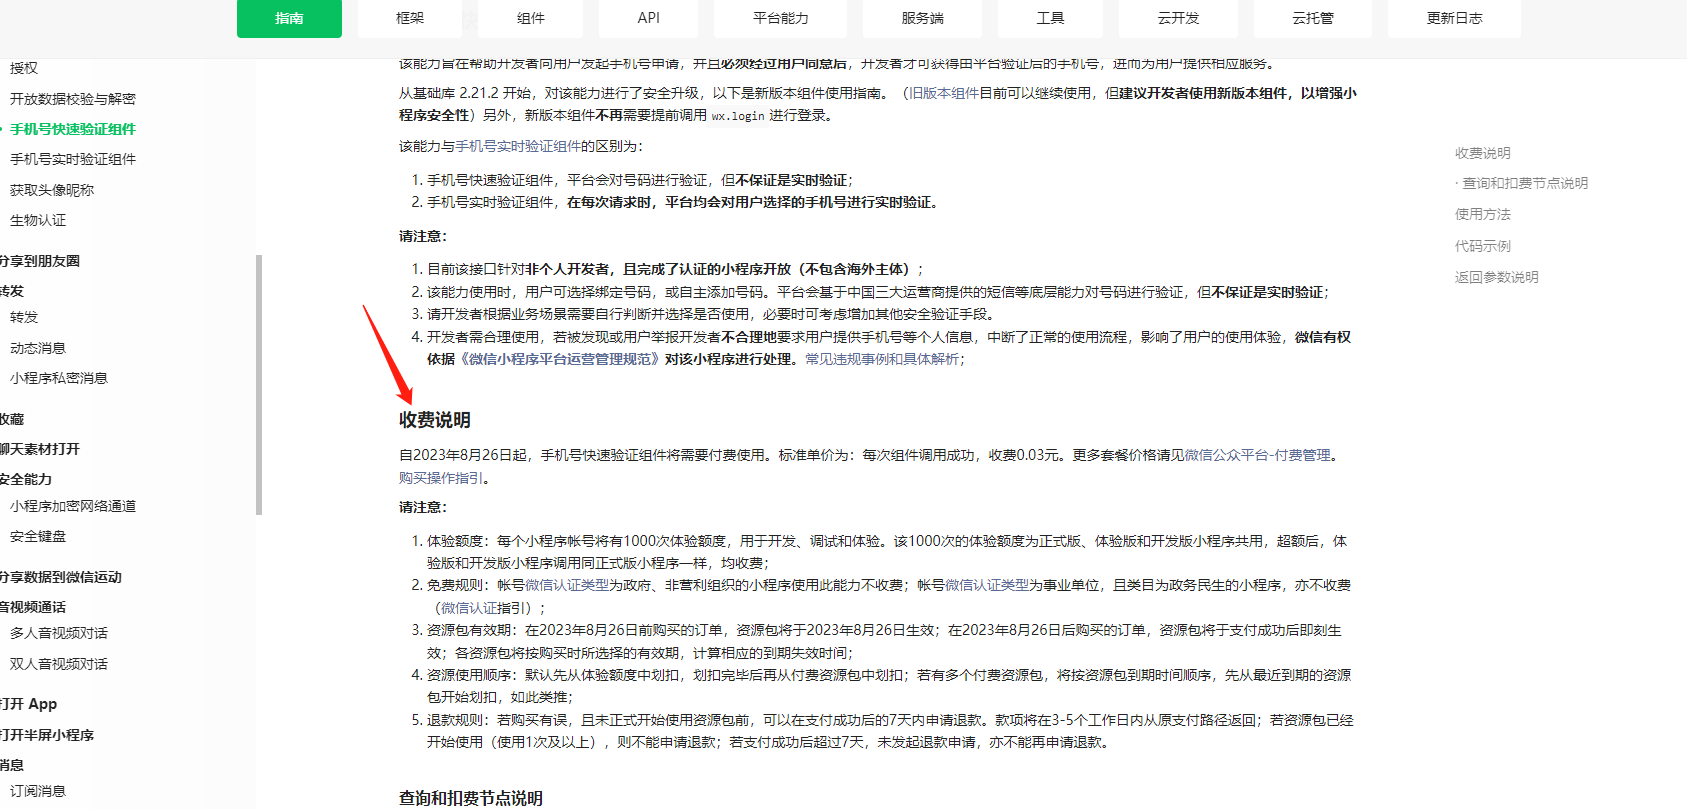
Task: Select 手机号实时验证组件 in sidebar
Action: pyautogui.click(x=73, y=159)
